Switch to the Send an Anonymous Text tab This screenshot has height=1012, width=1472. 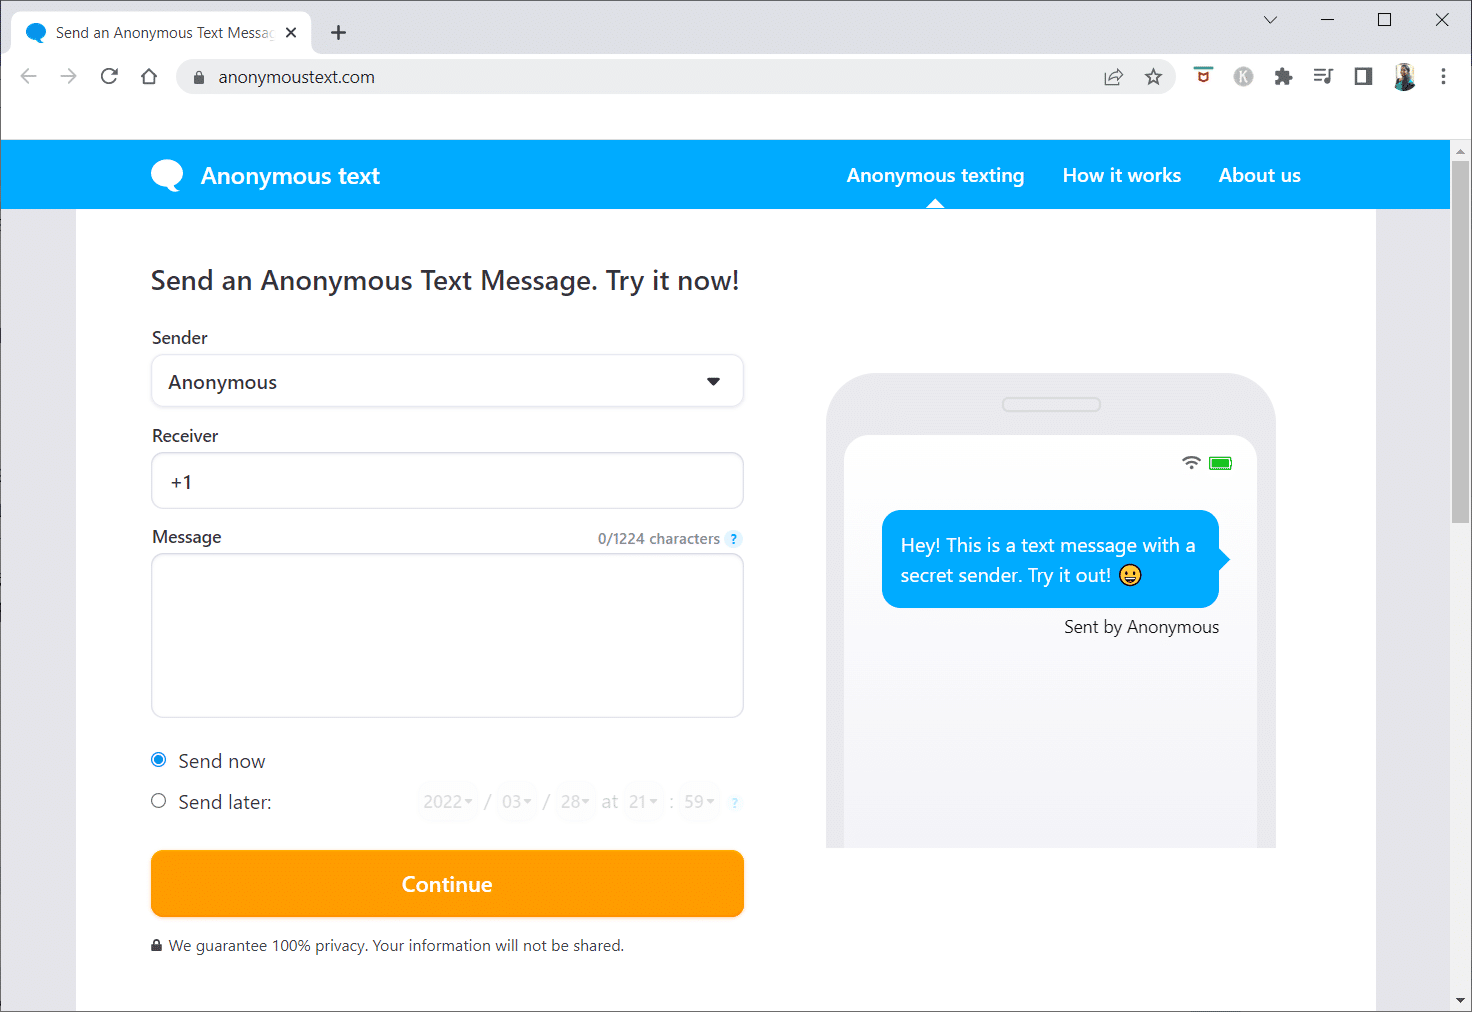[x=162, y=33]
